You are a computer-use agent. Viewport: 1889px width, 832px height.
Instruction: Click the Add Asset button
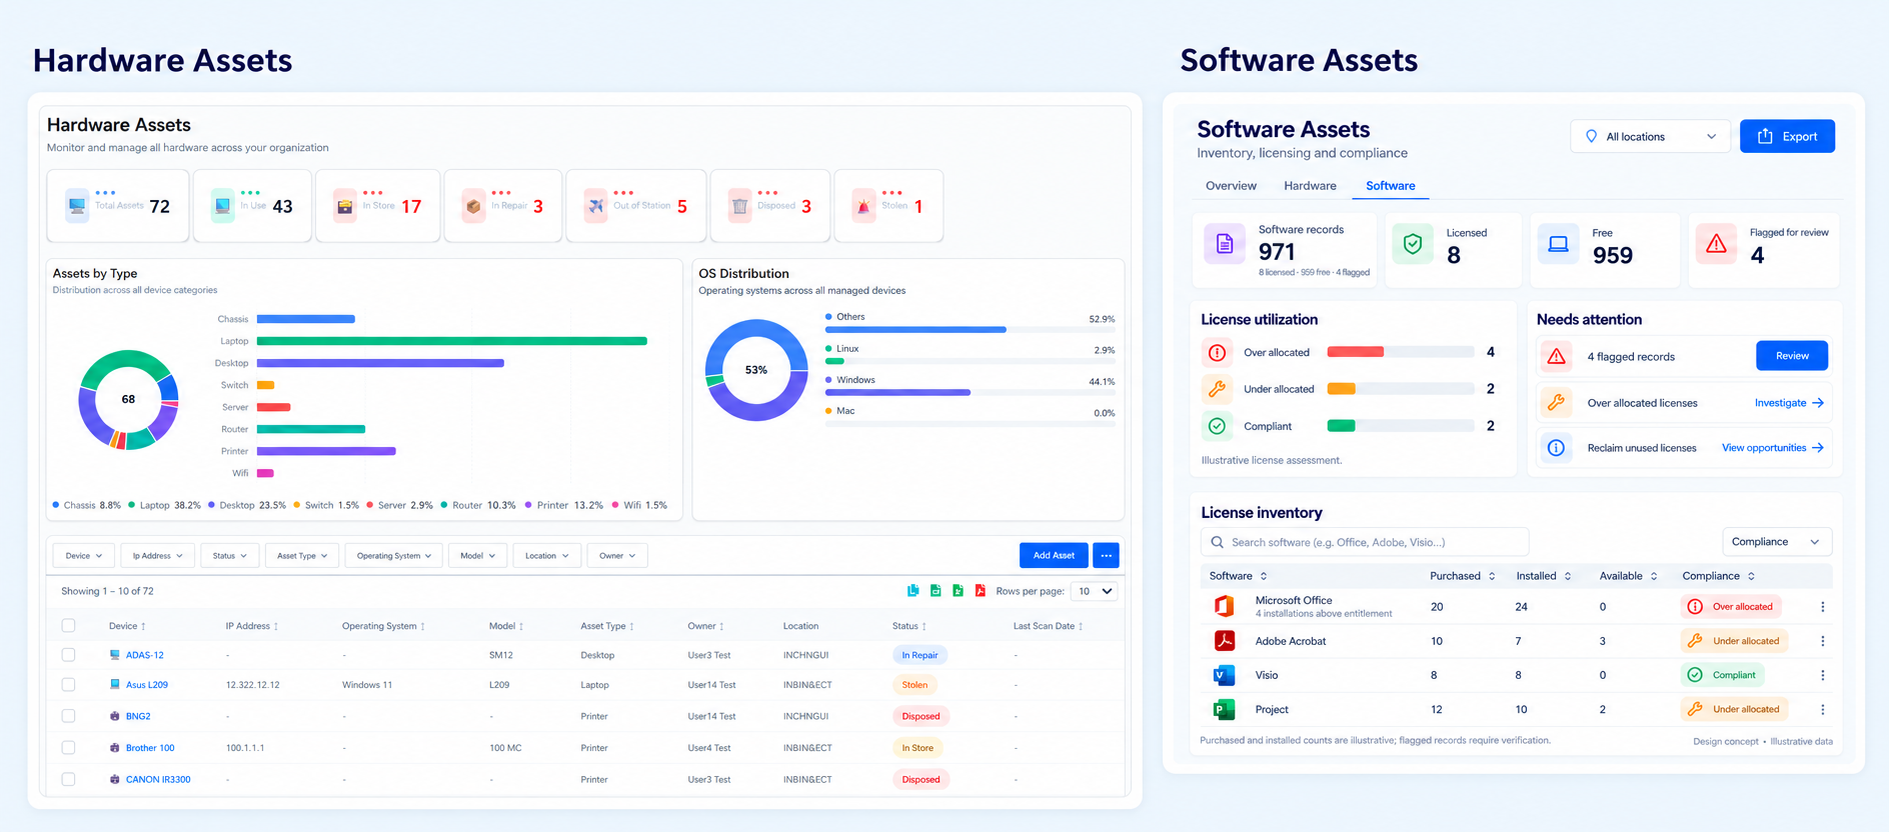(x=1054, y=555)
